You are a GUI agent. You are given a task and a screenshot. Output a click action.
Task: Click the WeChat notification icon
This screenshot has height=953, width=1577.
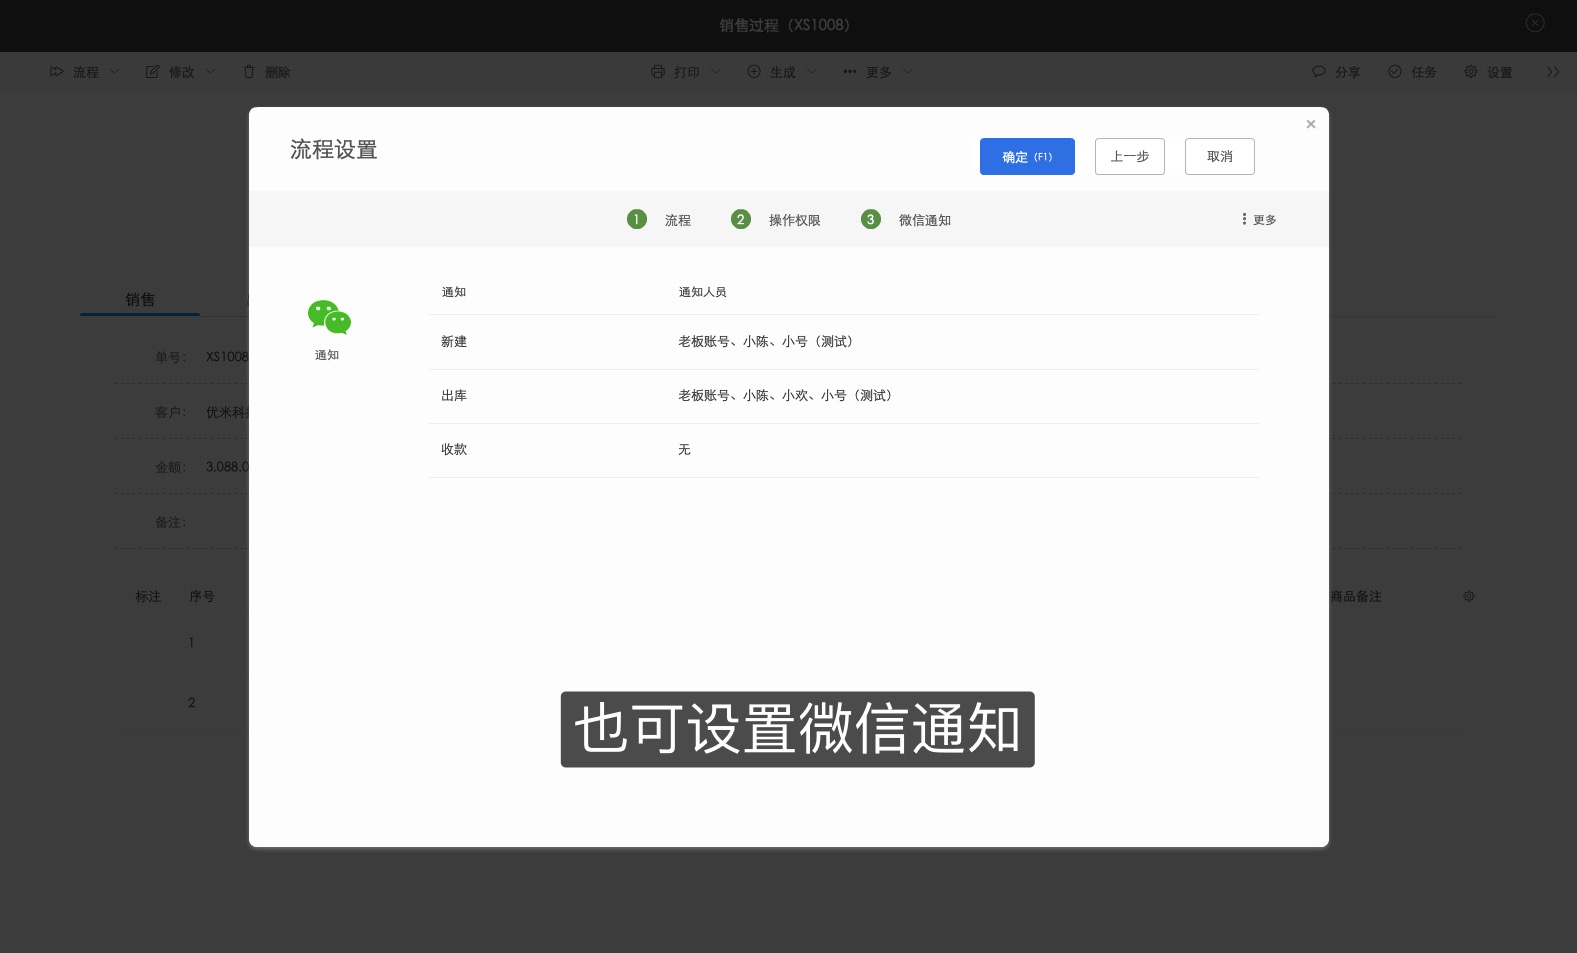329,317
